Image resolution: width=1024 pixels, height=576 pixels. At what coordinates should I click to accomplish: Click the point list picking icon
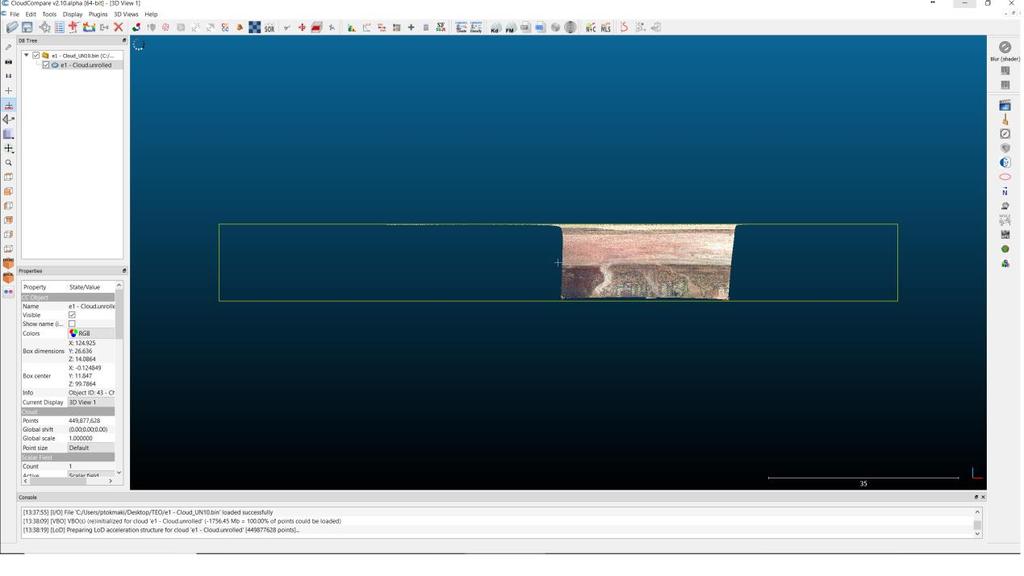[x=59, y=27]
